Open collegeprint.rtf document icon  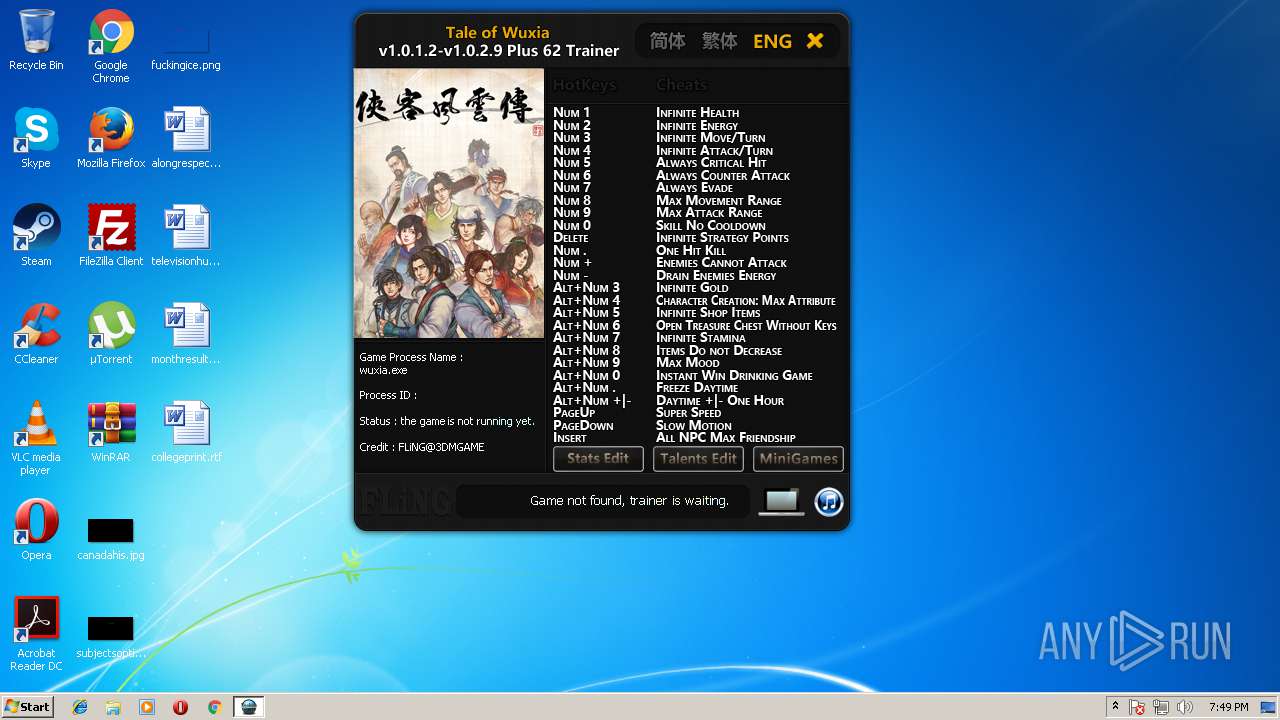coord(186,432)
